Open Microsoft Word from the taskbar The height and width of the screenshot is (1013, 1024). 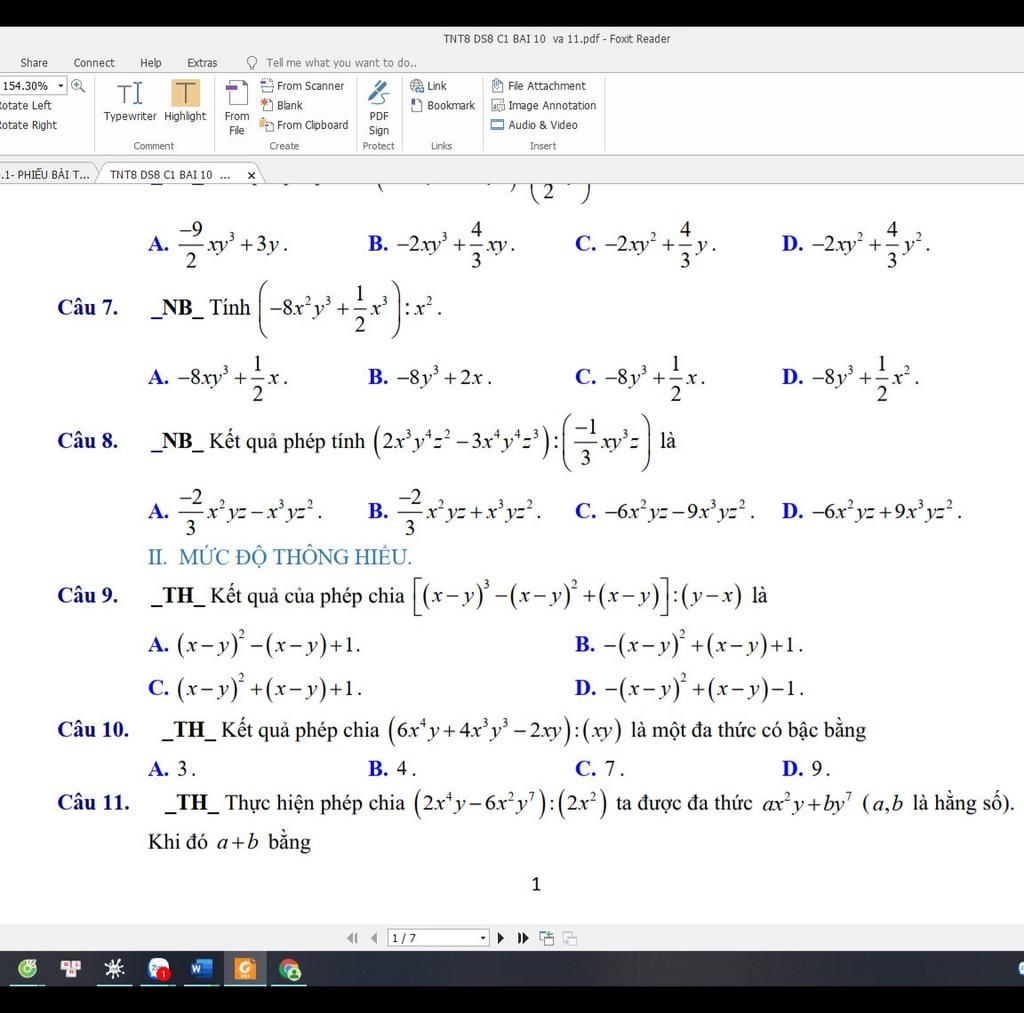coord(201,968)
